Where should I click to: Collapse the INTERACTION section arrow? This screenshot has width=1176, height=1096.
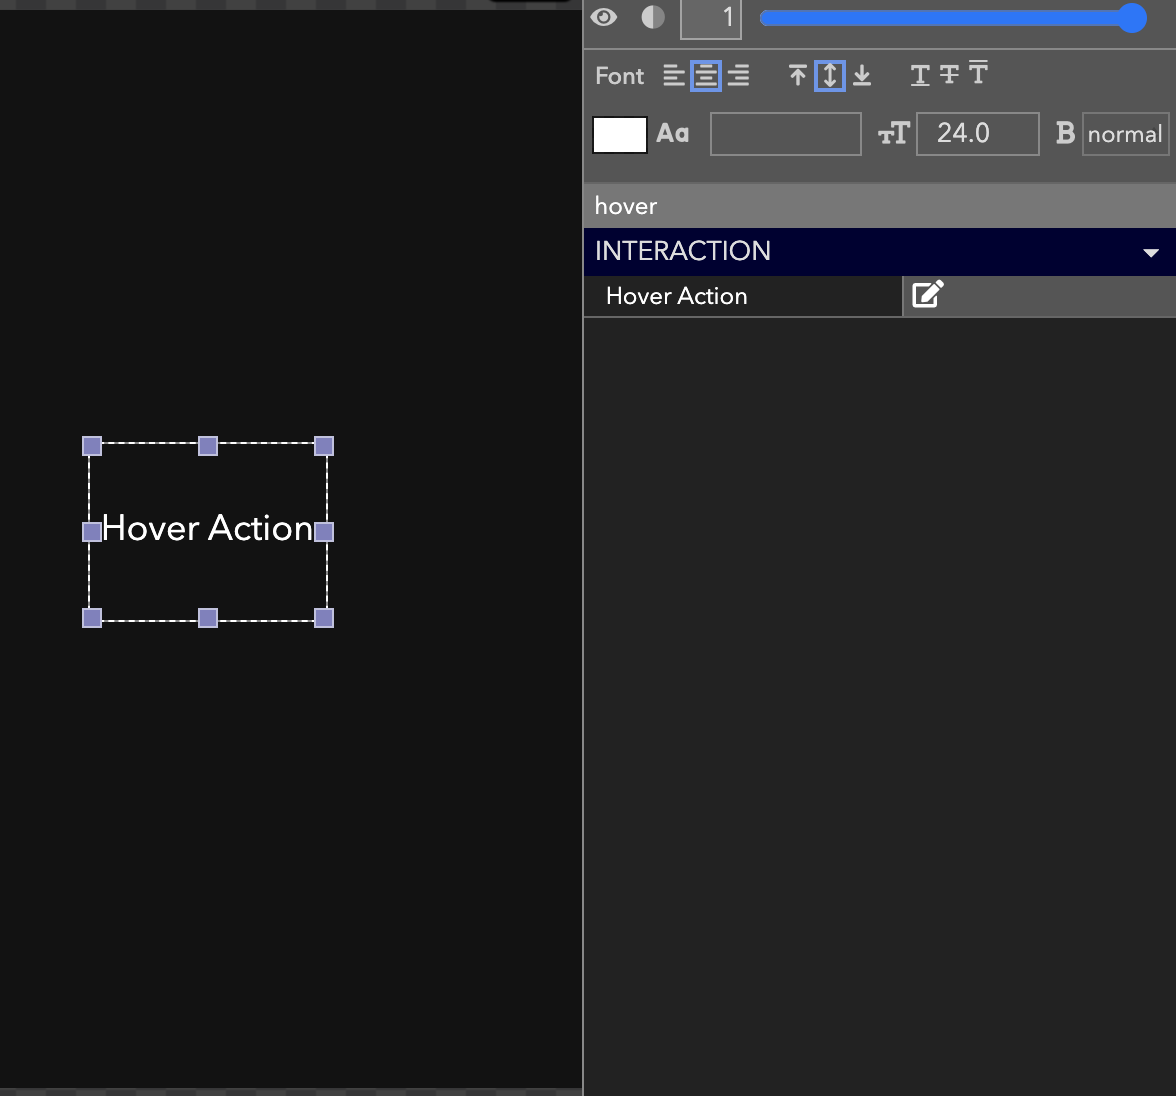(1150, 253)
